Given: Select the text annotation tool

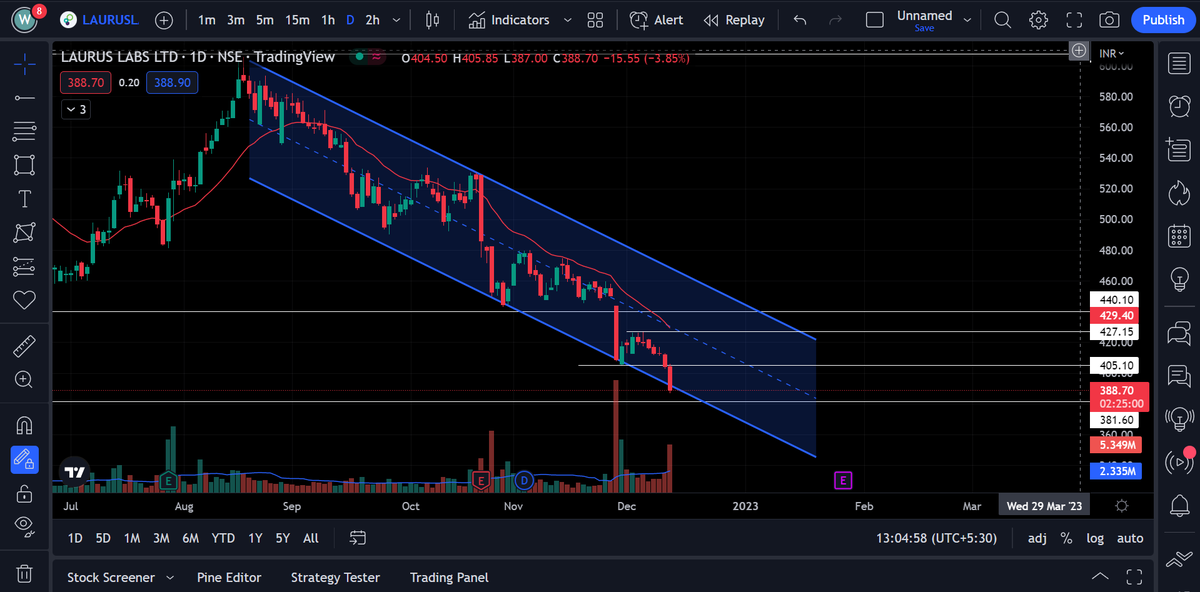Looking at the screenshot, I should pyautogui.click(x=25, y=199).
